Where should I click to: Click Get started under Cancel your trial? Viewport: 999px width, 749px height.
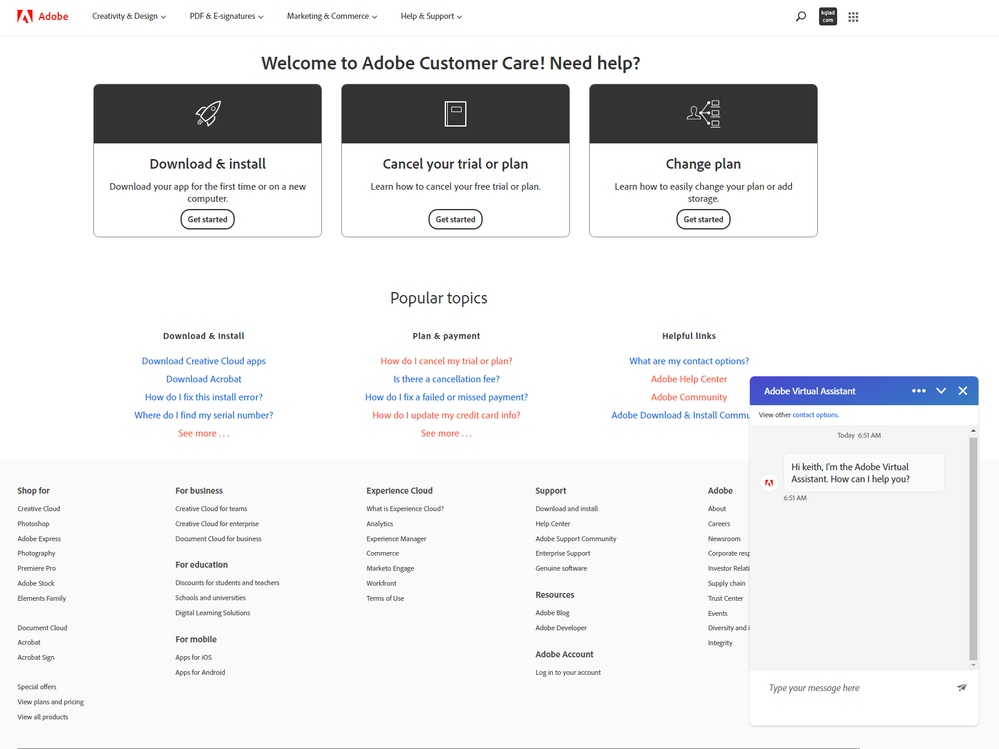coord(456,219)
